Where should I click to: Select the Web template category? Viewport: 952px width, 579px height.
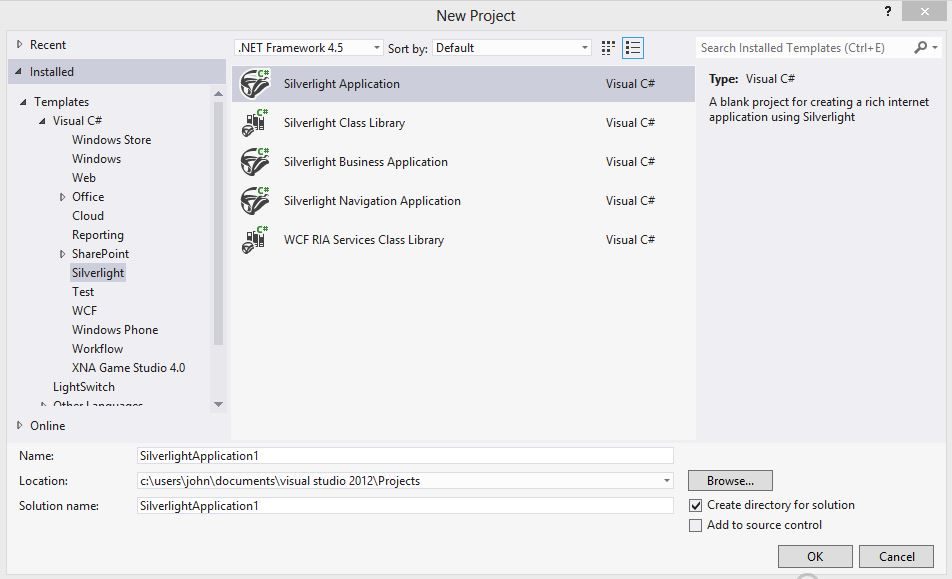84,178
